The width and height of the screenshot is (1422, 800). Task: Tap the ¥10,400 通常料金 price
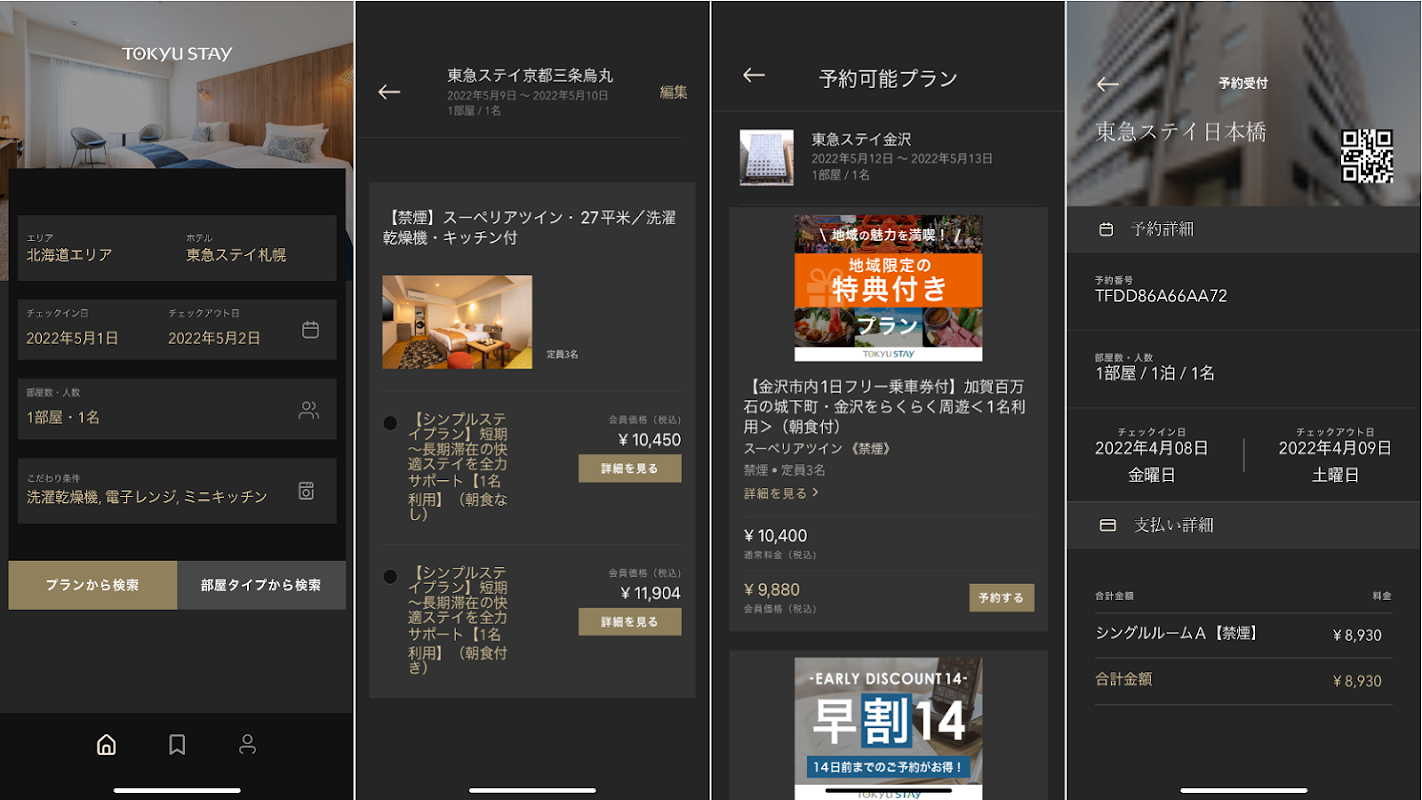point(775,536)
